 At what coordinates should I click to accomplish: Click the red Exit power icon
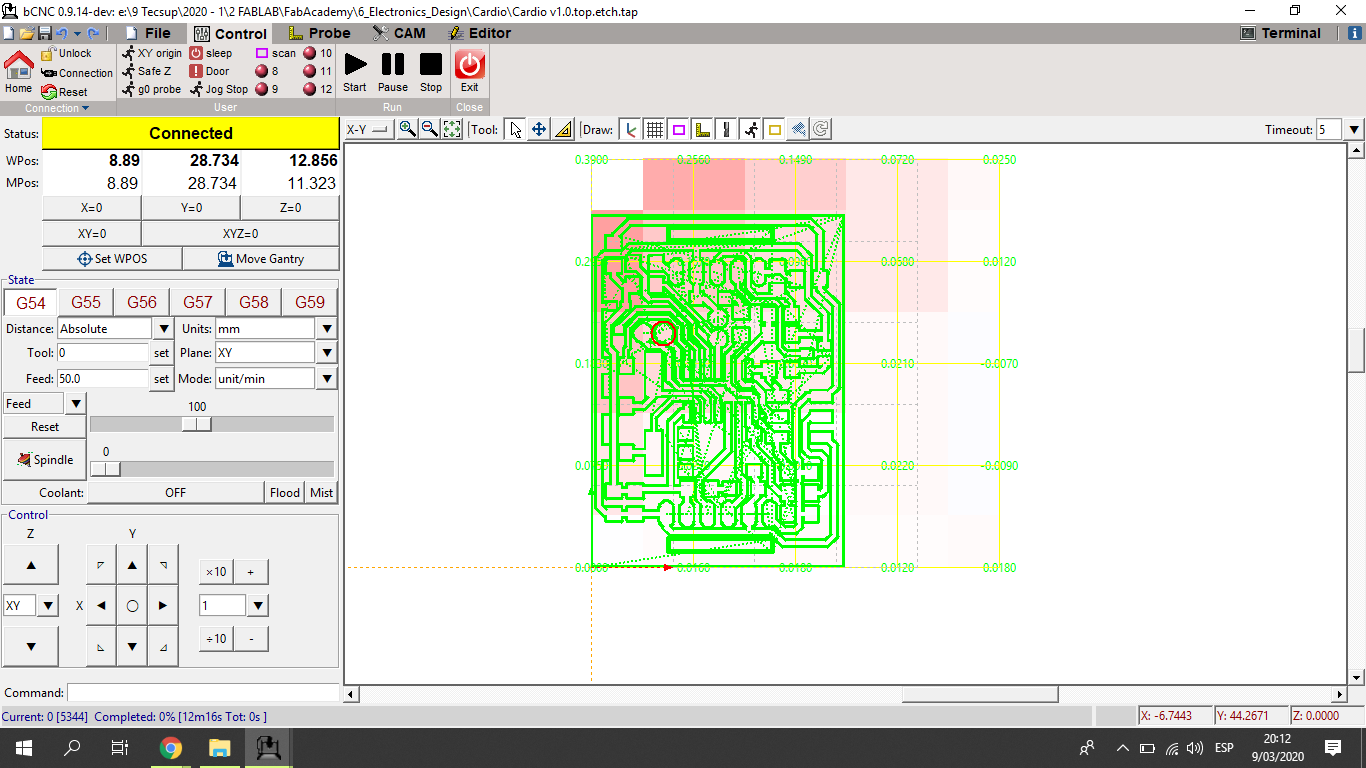pyautogui.click(x=470, y=64)
